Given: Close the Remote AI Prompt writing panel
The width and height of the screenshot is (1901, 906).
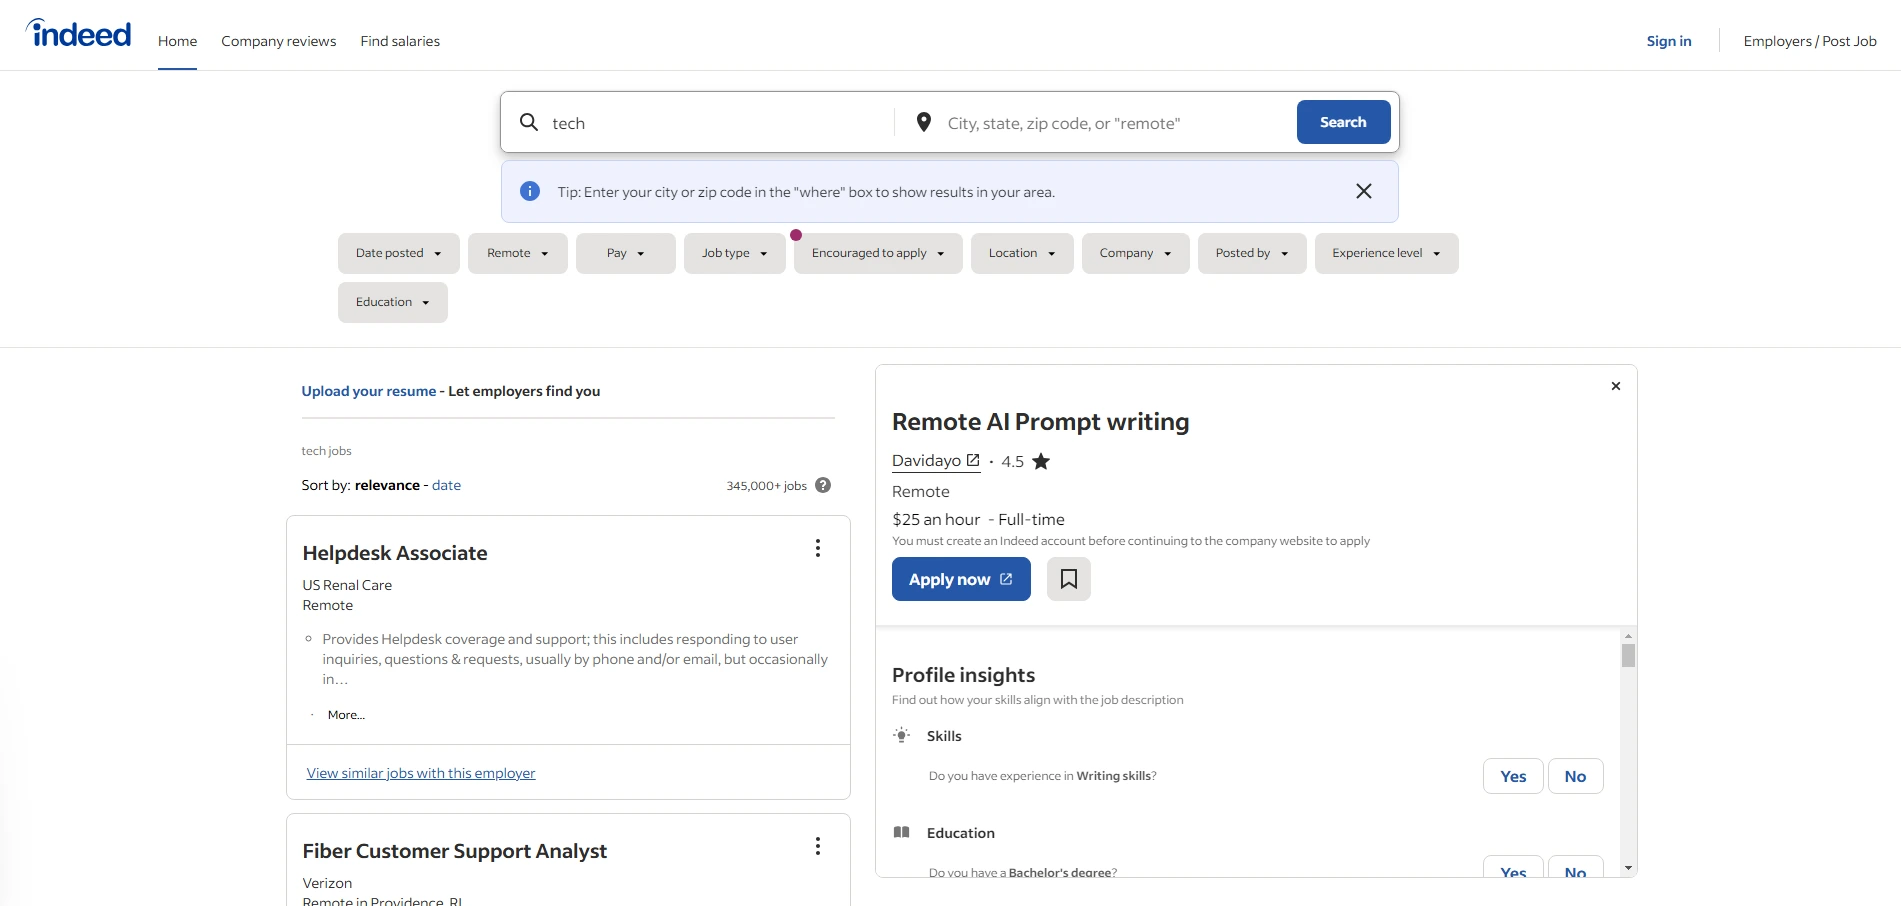Looking at the screenshot, I should 1616,386.
